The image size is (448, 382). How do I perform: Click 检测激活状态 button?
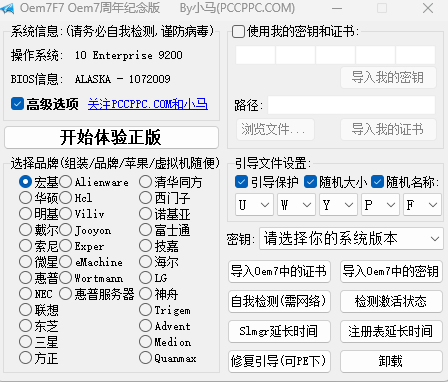pyautogui.click(x=391, y=301)
